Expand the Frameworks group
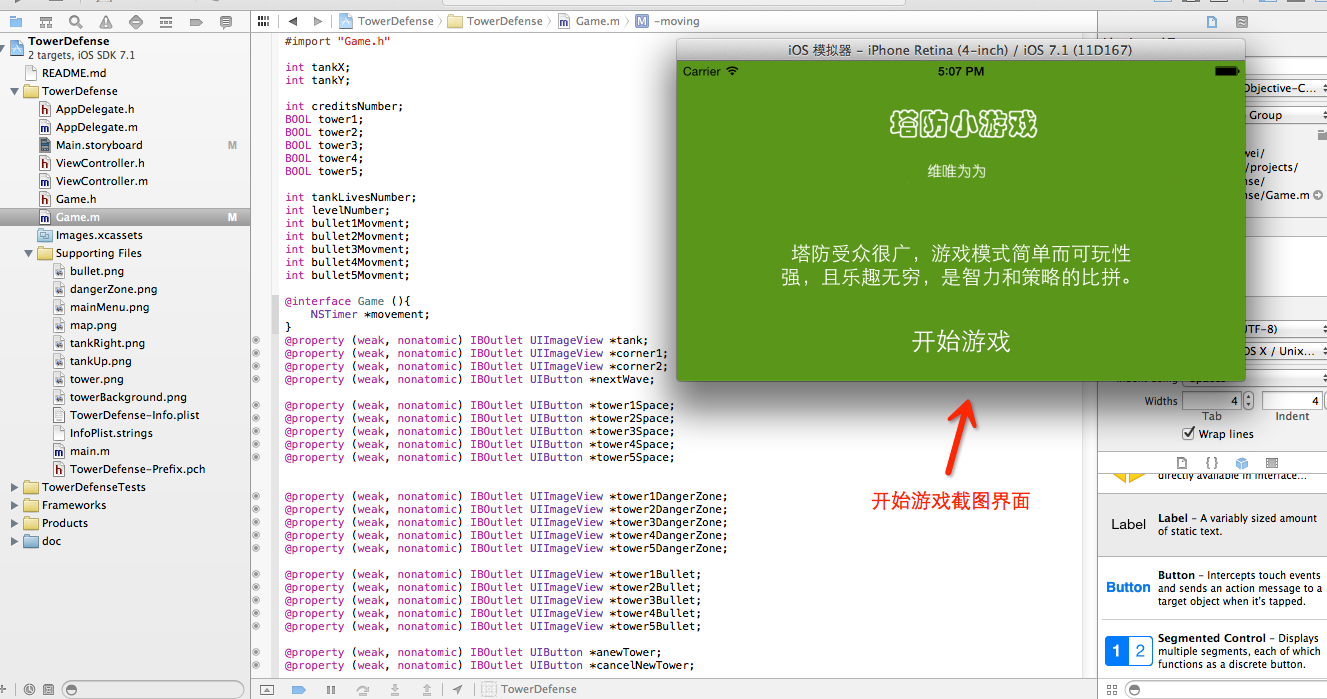This screenshot has width=1327, height=699. [14, 505]
